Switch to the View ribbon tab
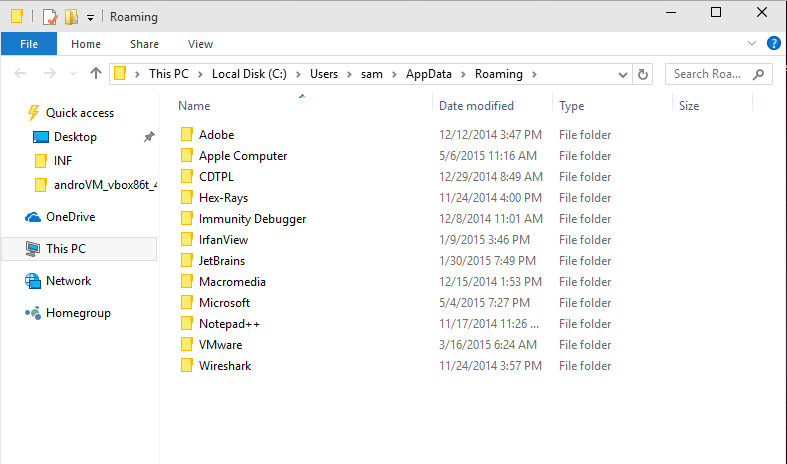 tap(200, 44)
